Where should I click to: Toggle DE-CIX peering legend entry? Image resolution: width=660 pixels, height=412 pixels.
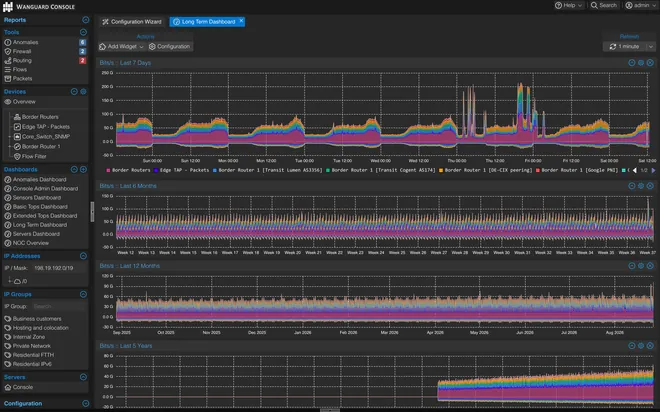pyautogui.click(x=485, y=170)
